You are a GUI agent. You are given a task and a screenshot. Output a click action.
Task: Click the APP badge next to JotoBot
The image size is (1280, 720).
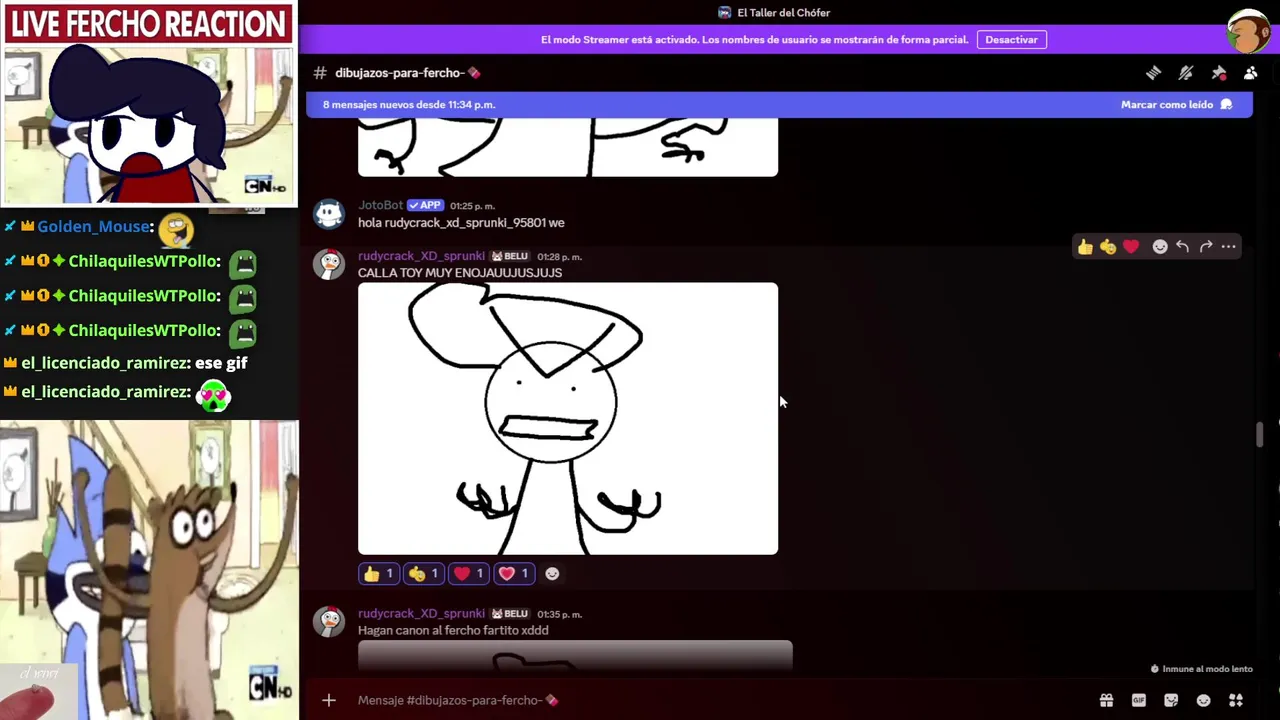425,206
